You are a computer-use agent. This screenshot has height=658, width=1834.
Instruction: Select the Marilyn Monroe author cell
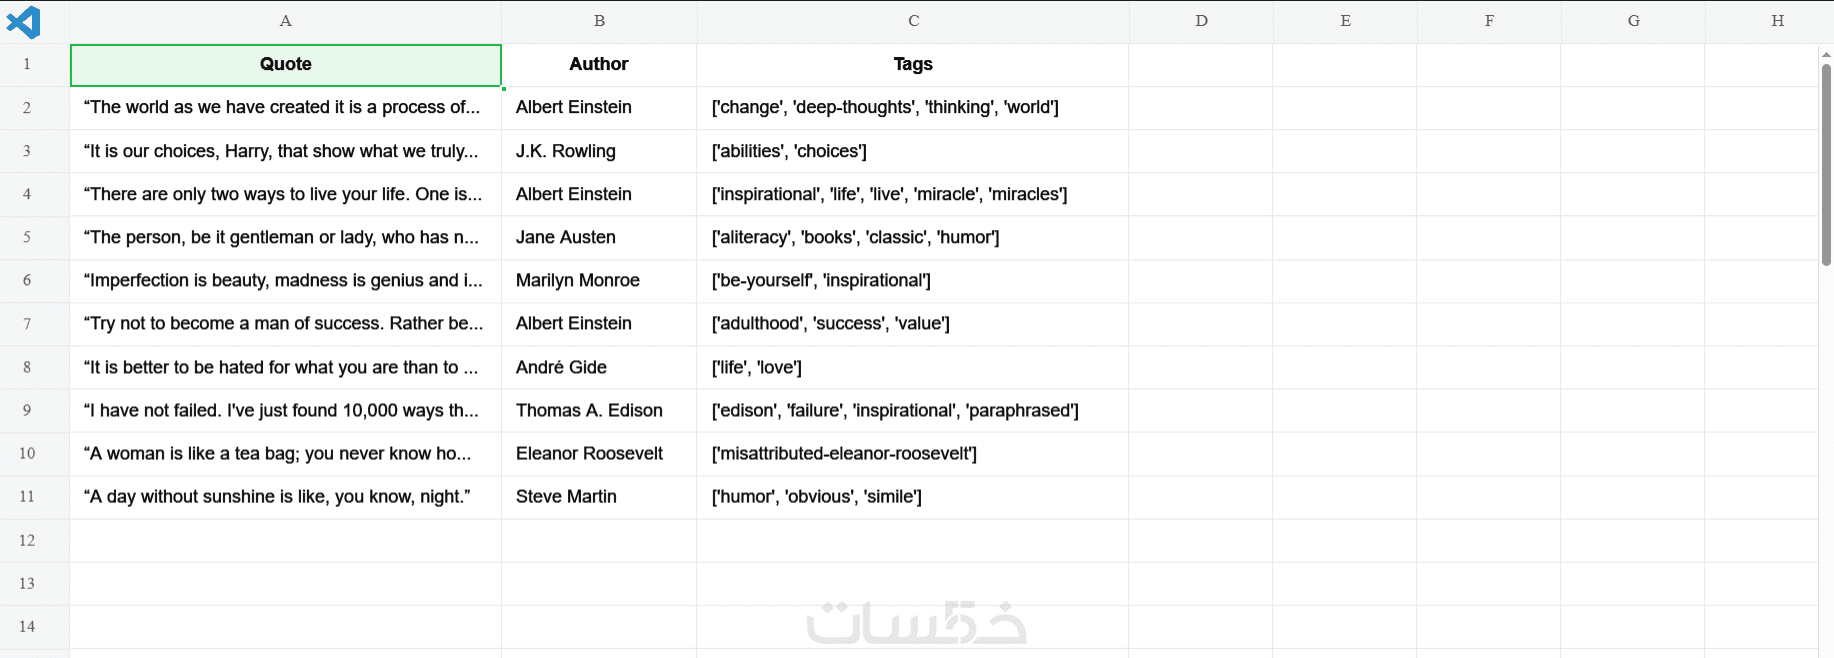tap(598, 281)
